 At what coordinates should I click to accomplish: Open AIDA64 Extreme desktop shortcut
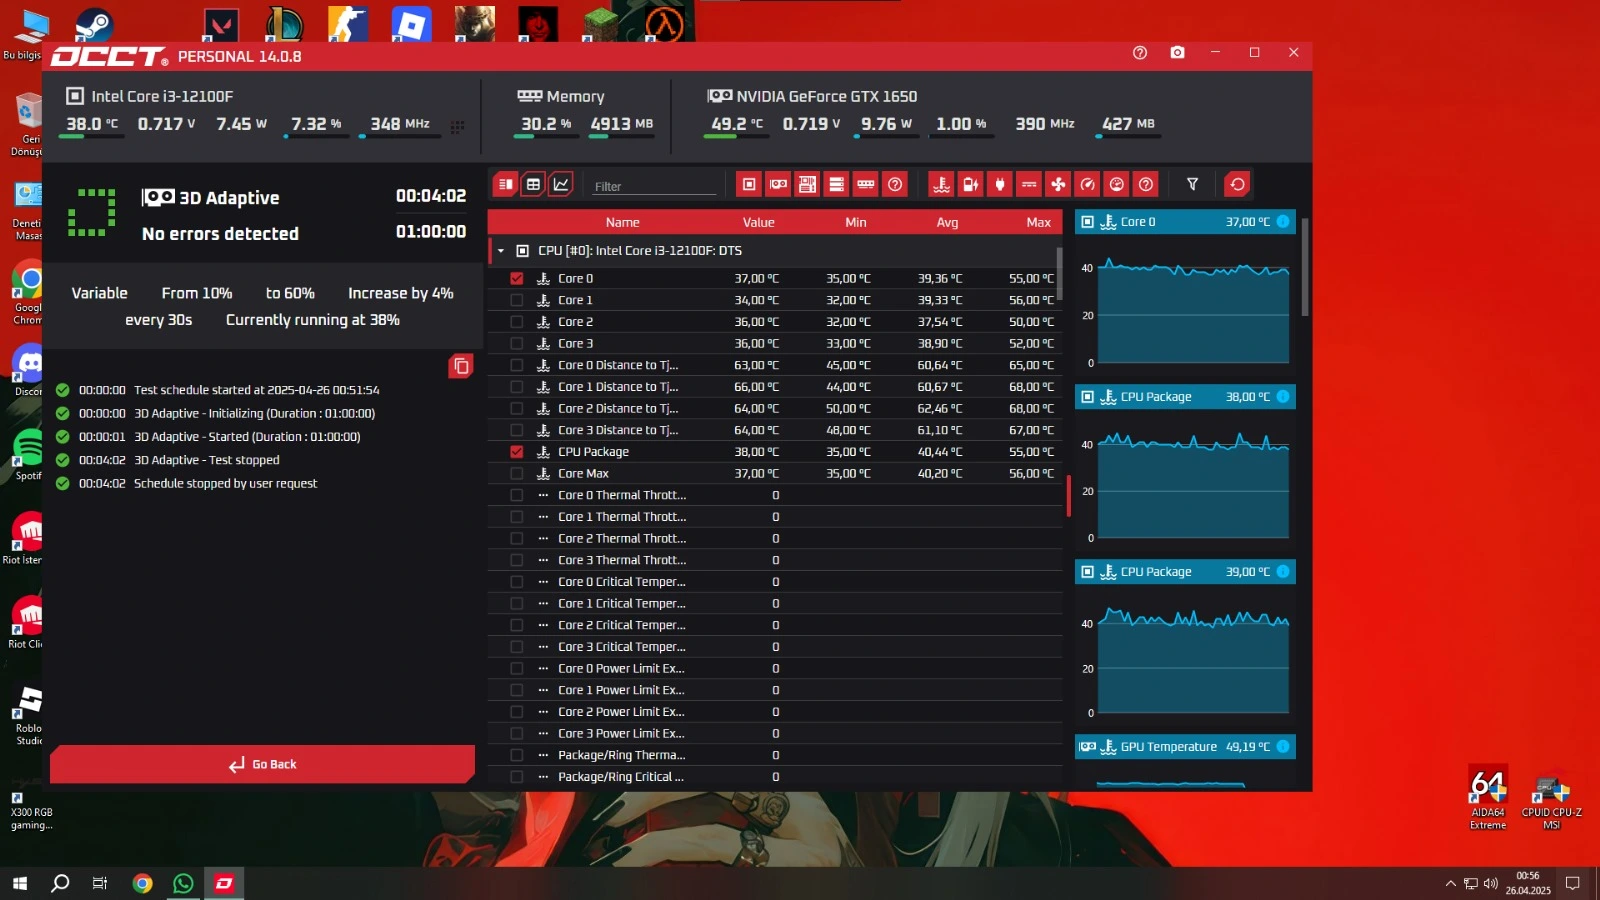[1488, 798]
